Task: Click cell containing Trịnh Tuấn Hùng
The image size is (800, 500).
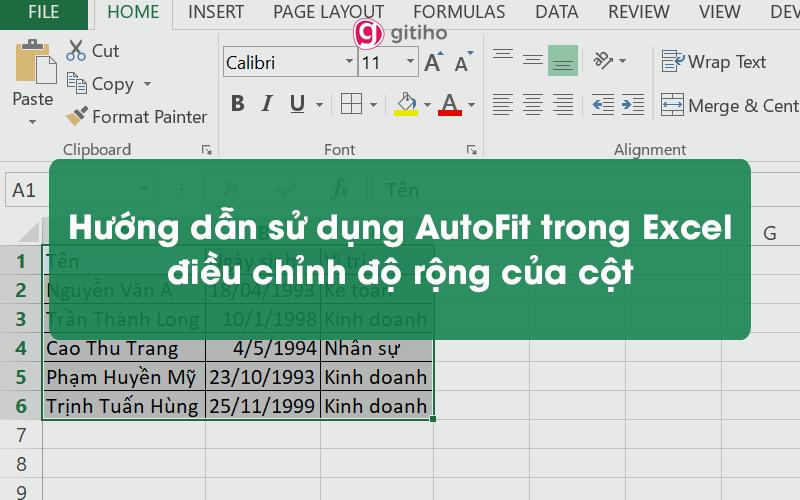Action: click(124, 406)
